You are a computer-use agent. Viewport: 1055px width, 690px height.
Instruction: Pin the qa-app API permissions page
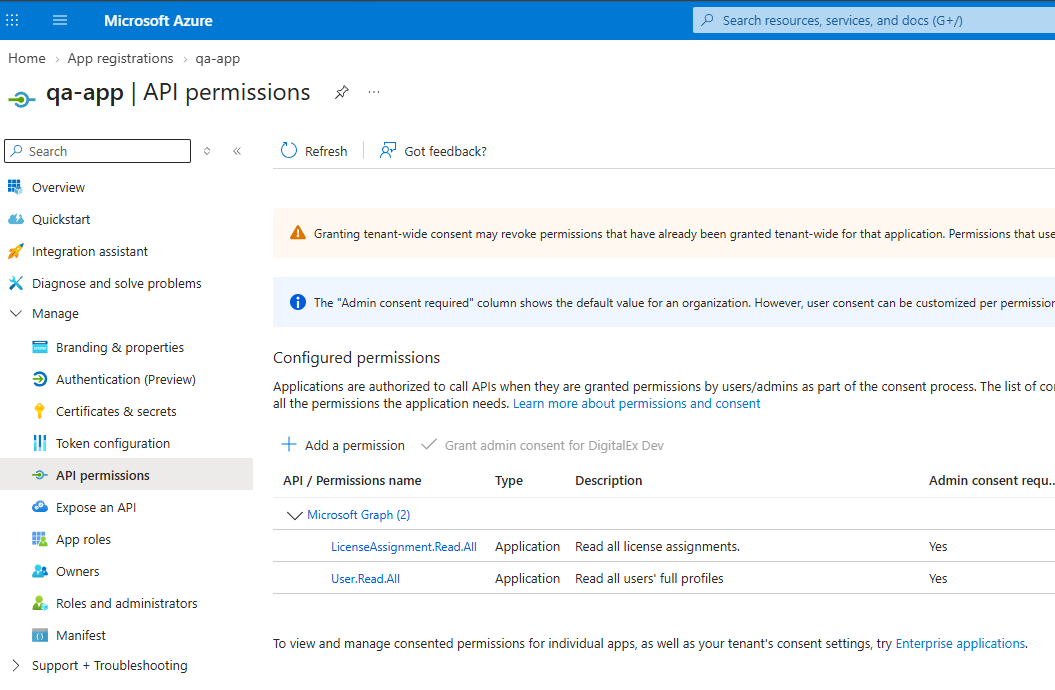(x=342, y=92)
